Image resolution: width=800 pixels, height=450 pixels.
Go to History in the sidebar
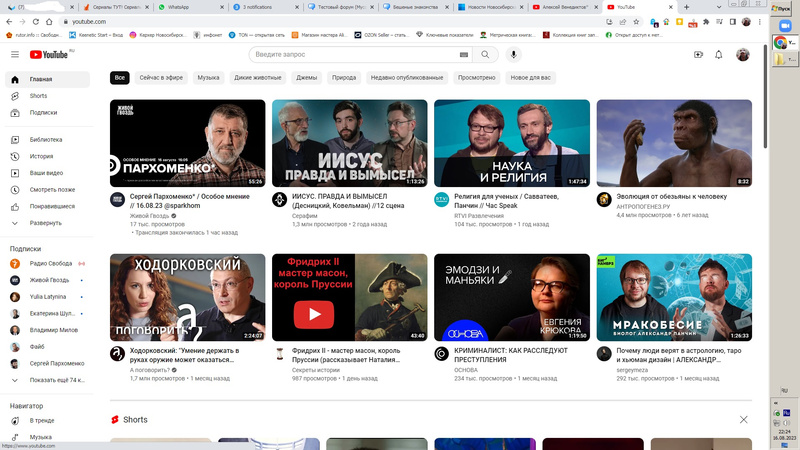point(41,156)
